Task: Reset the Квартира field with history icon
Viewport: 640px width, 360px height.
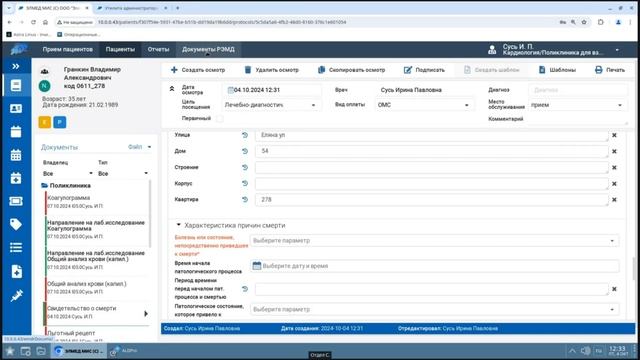Action: (245, 200)
